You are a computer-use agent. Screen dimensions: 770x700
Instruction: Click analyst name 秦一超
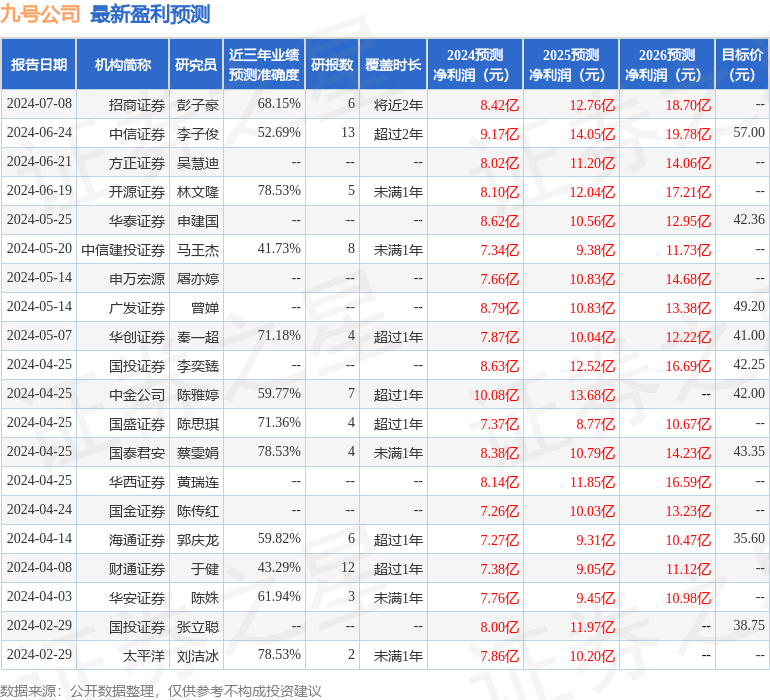coord(198,336)
